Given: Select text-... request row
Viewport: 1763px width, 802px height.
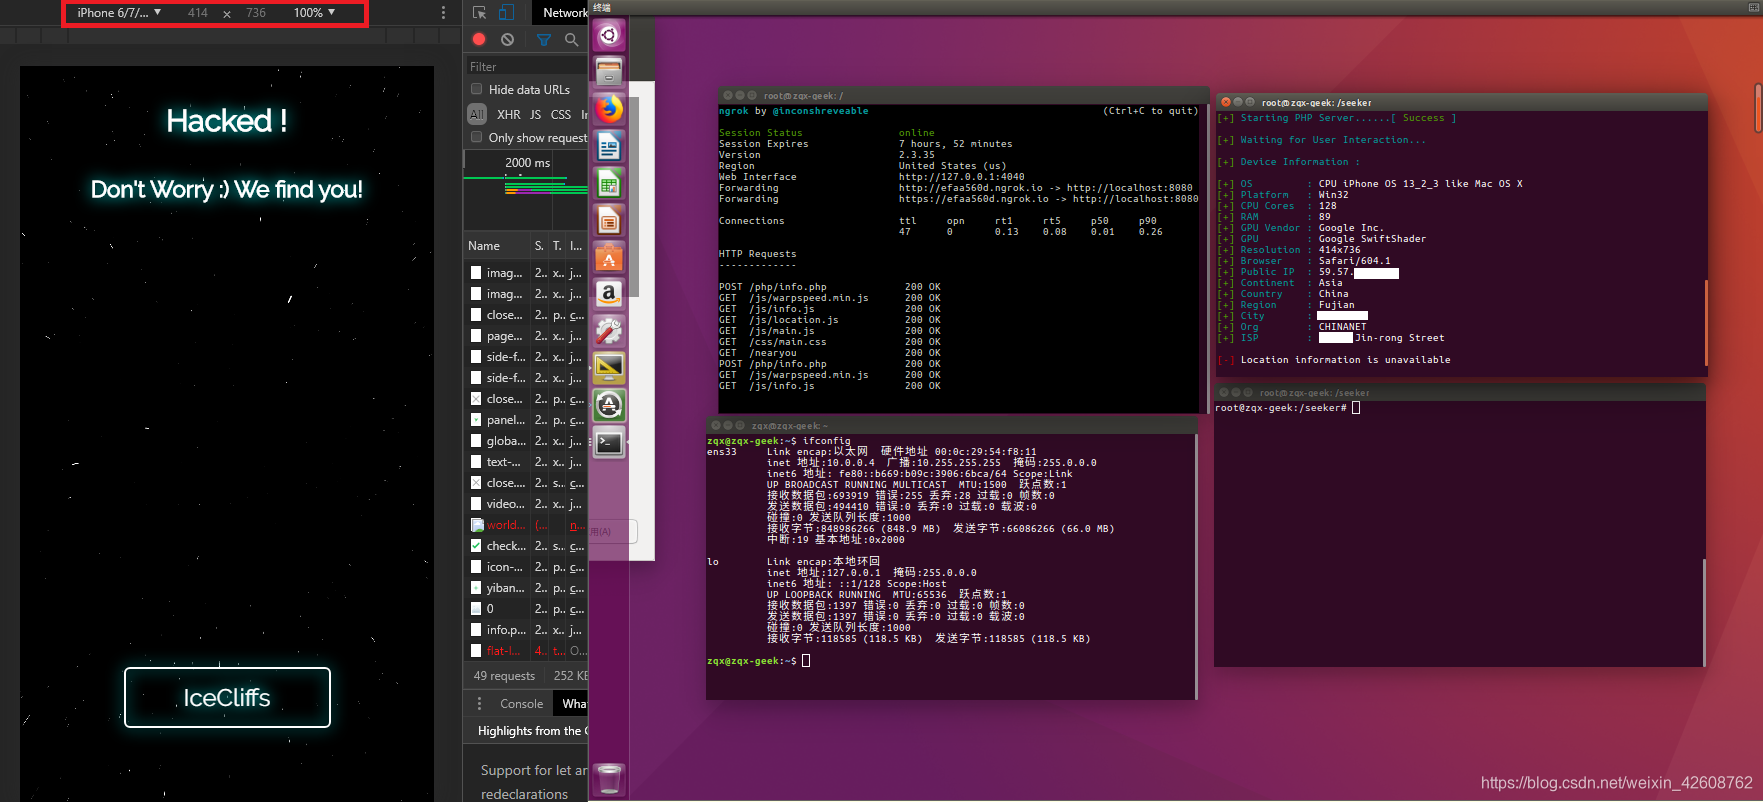Looking at the screenshot, I should pyautogui.click(x=527, y=462).
